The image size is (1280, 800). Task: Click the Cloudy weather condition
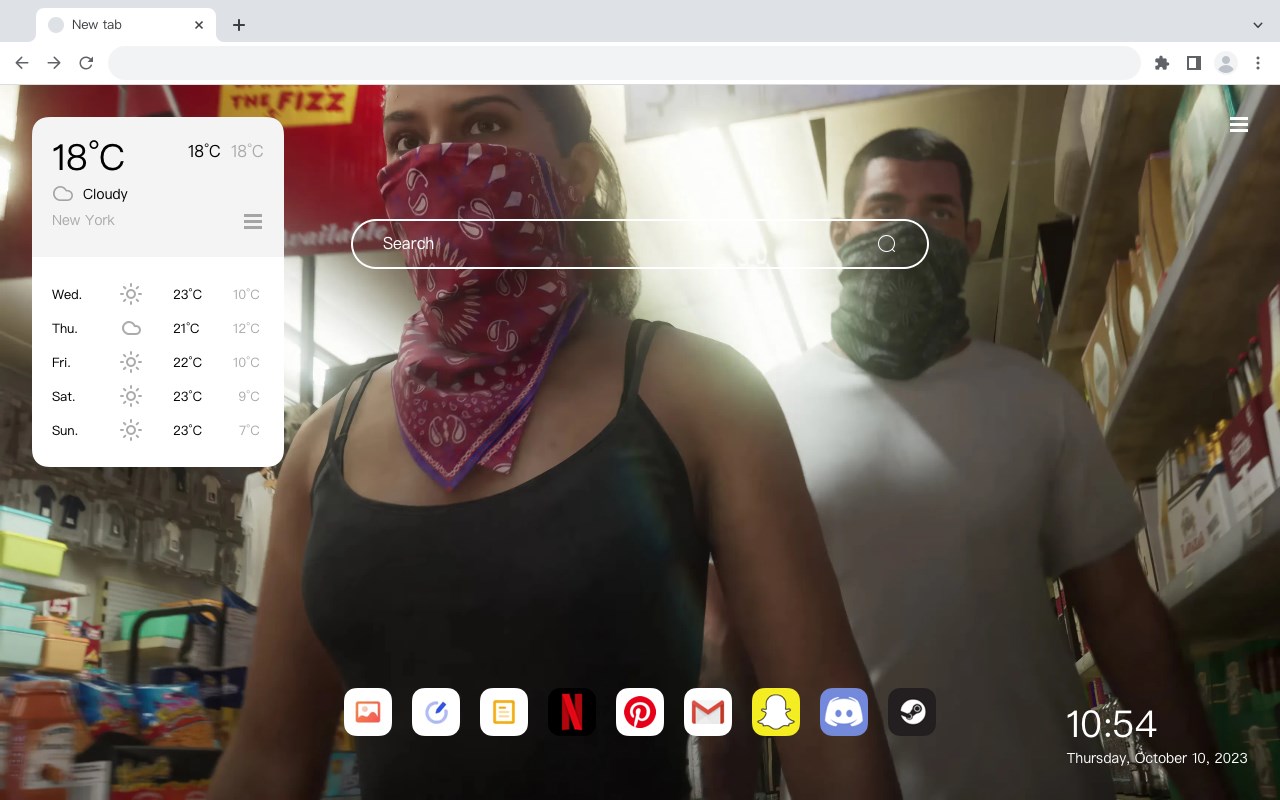[105, 194]
